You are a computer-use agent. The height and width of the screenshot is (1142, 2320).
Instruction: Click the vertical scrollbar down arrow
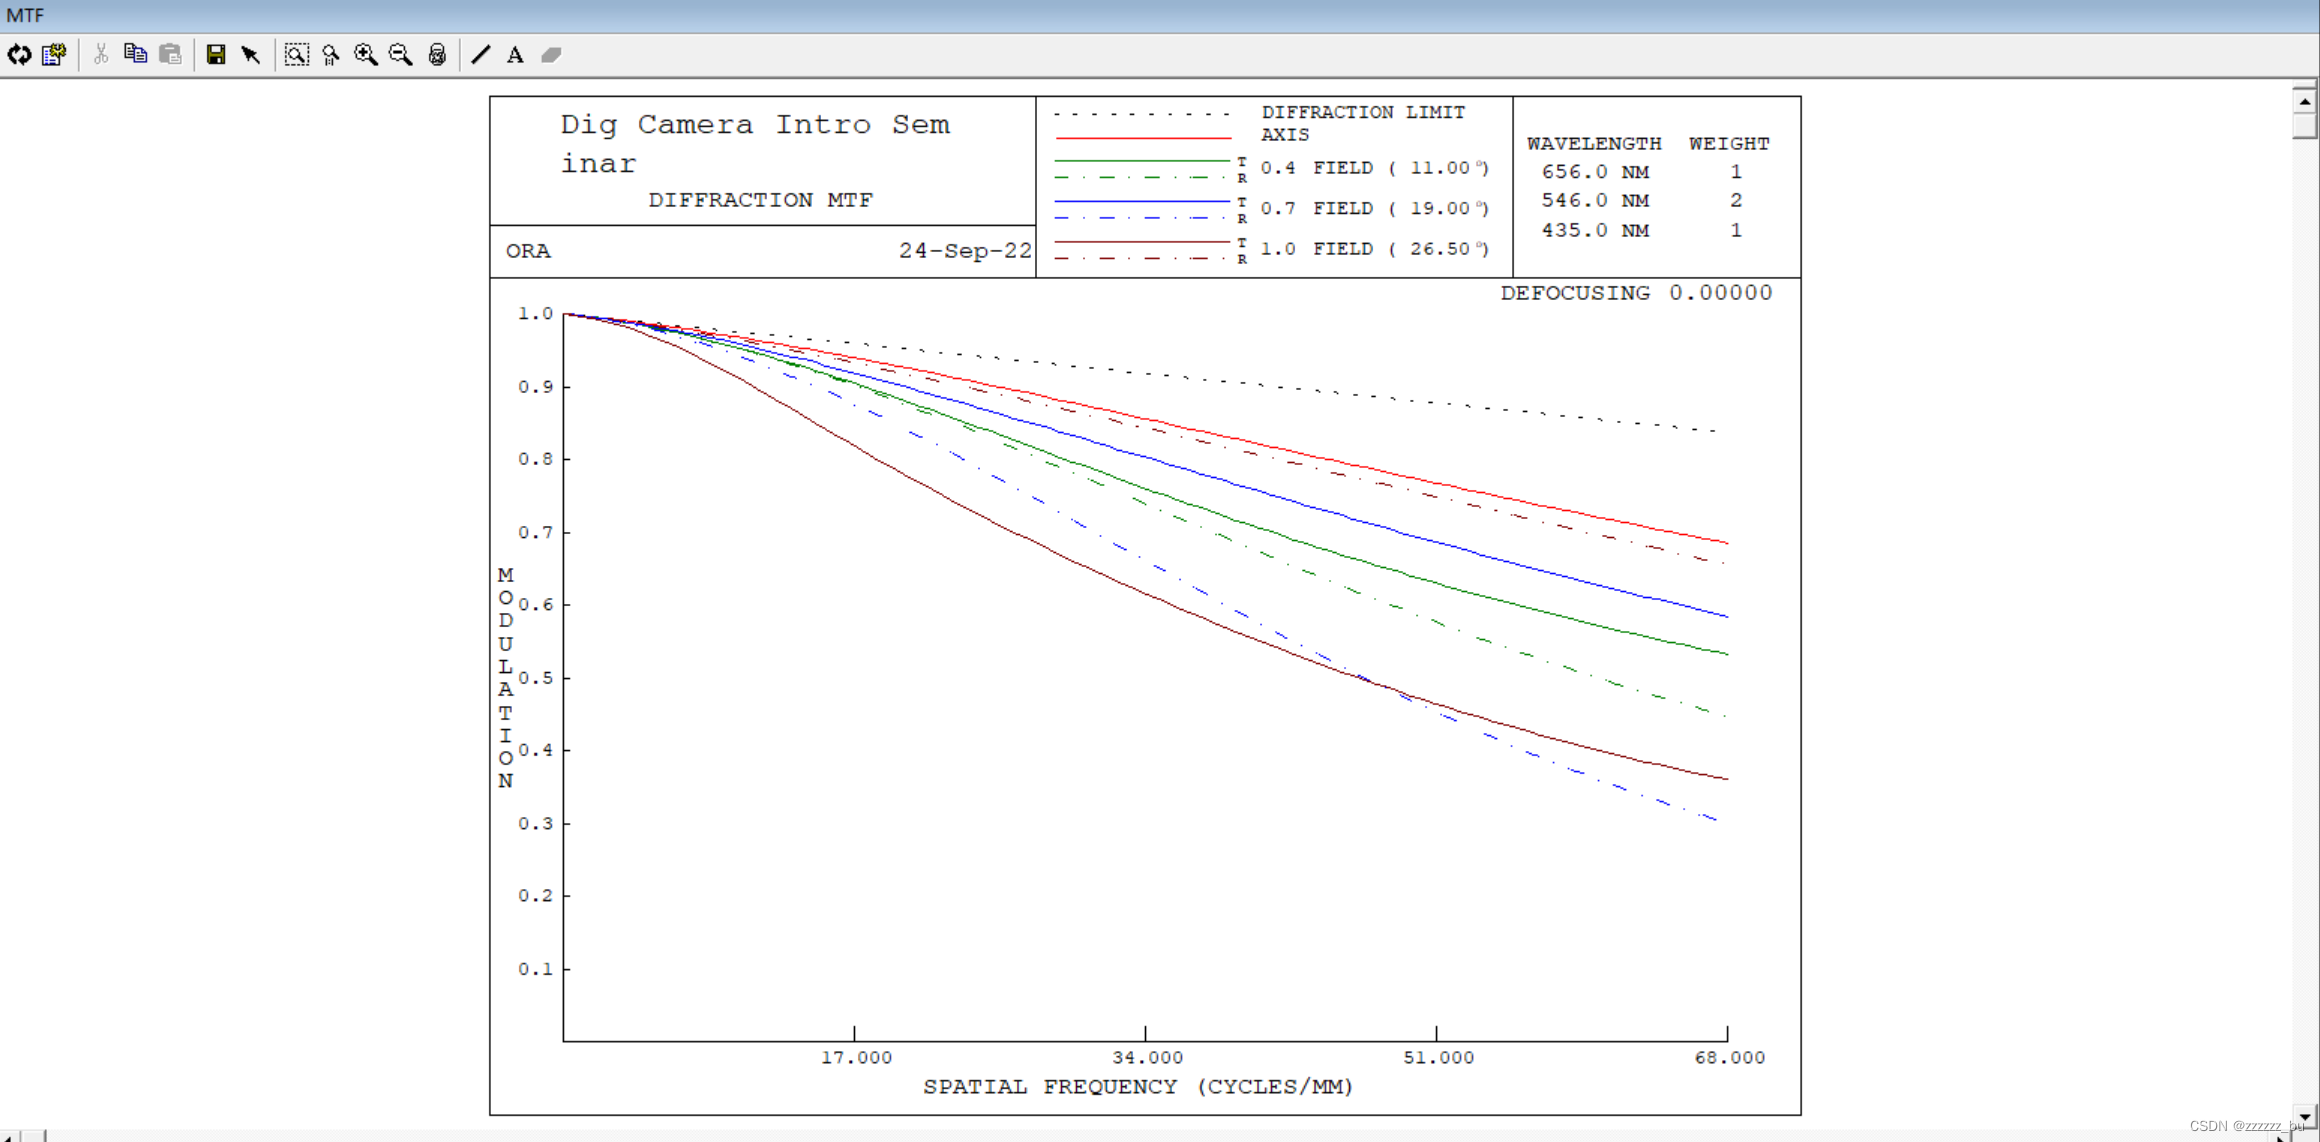(2304, 1117)
